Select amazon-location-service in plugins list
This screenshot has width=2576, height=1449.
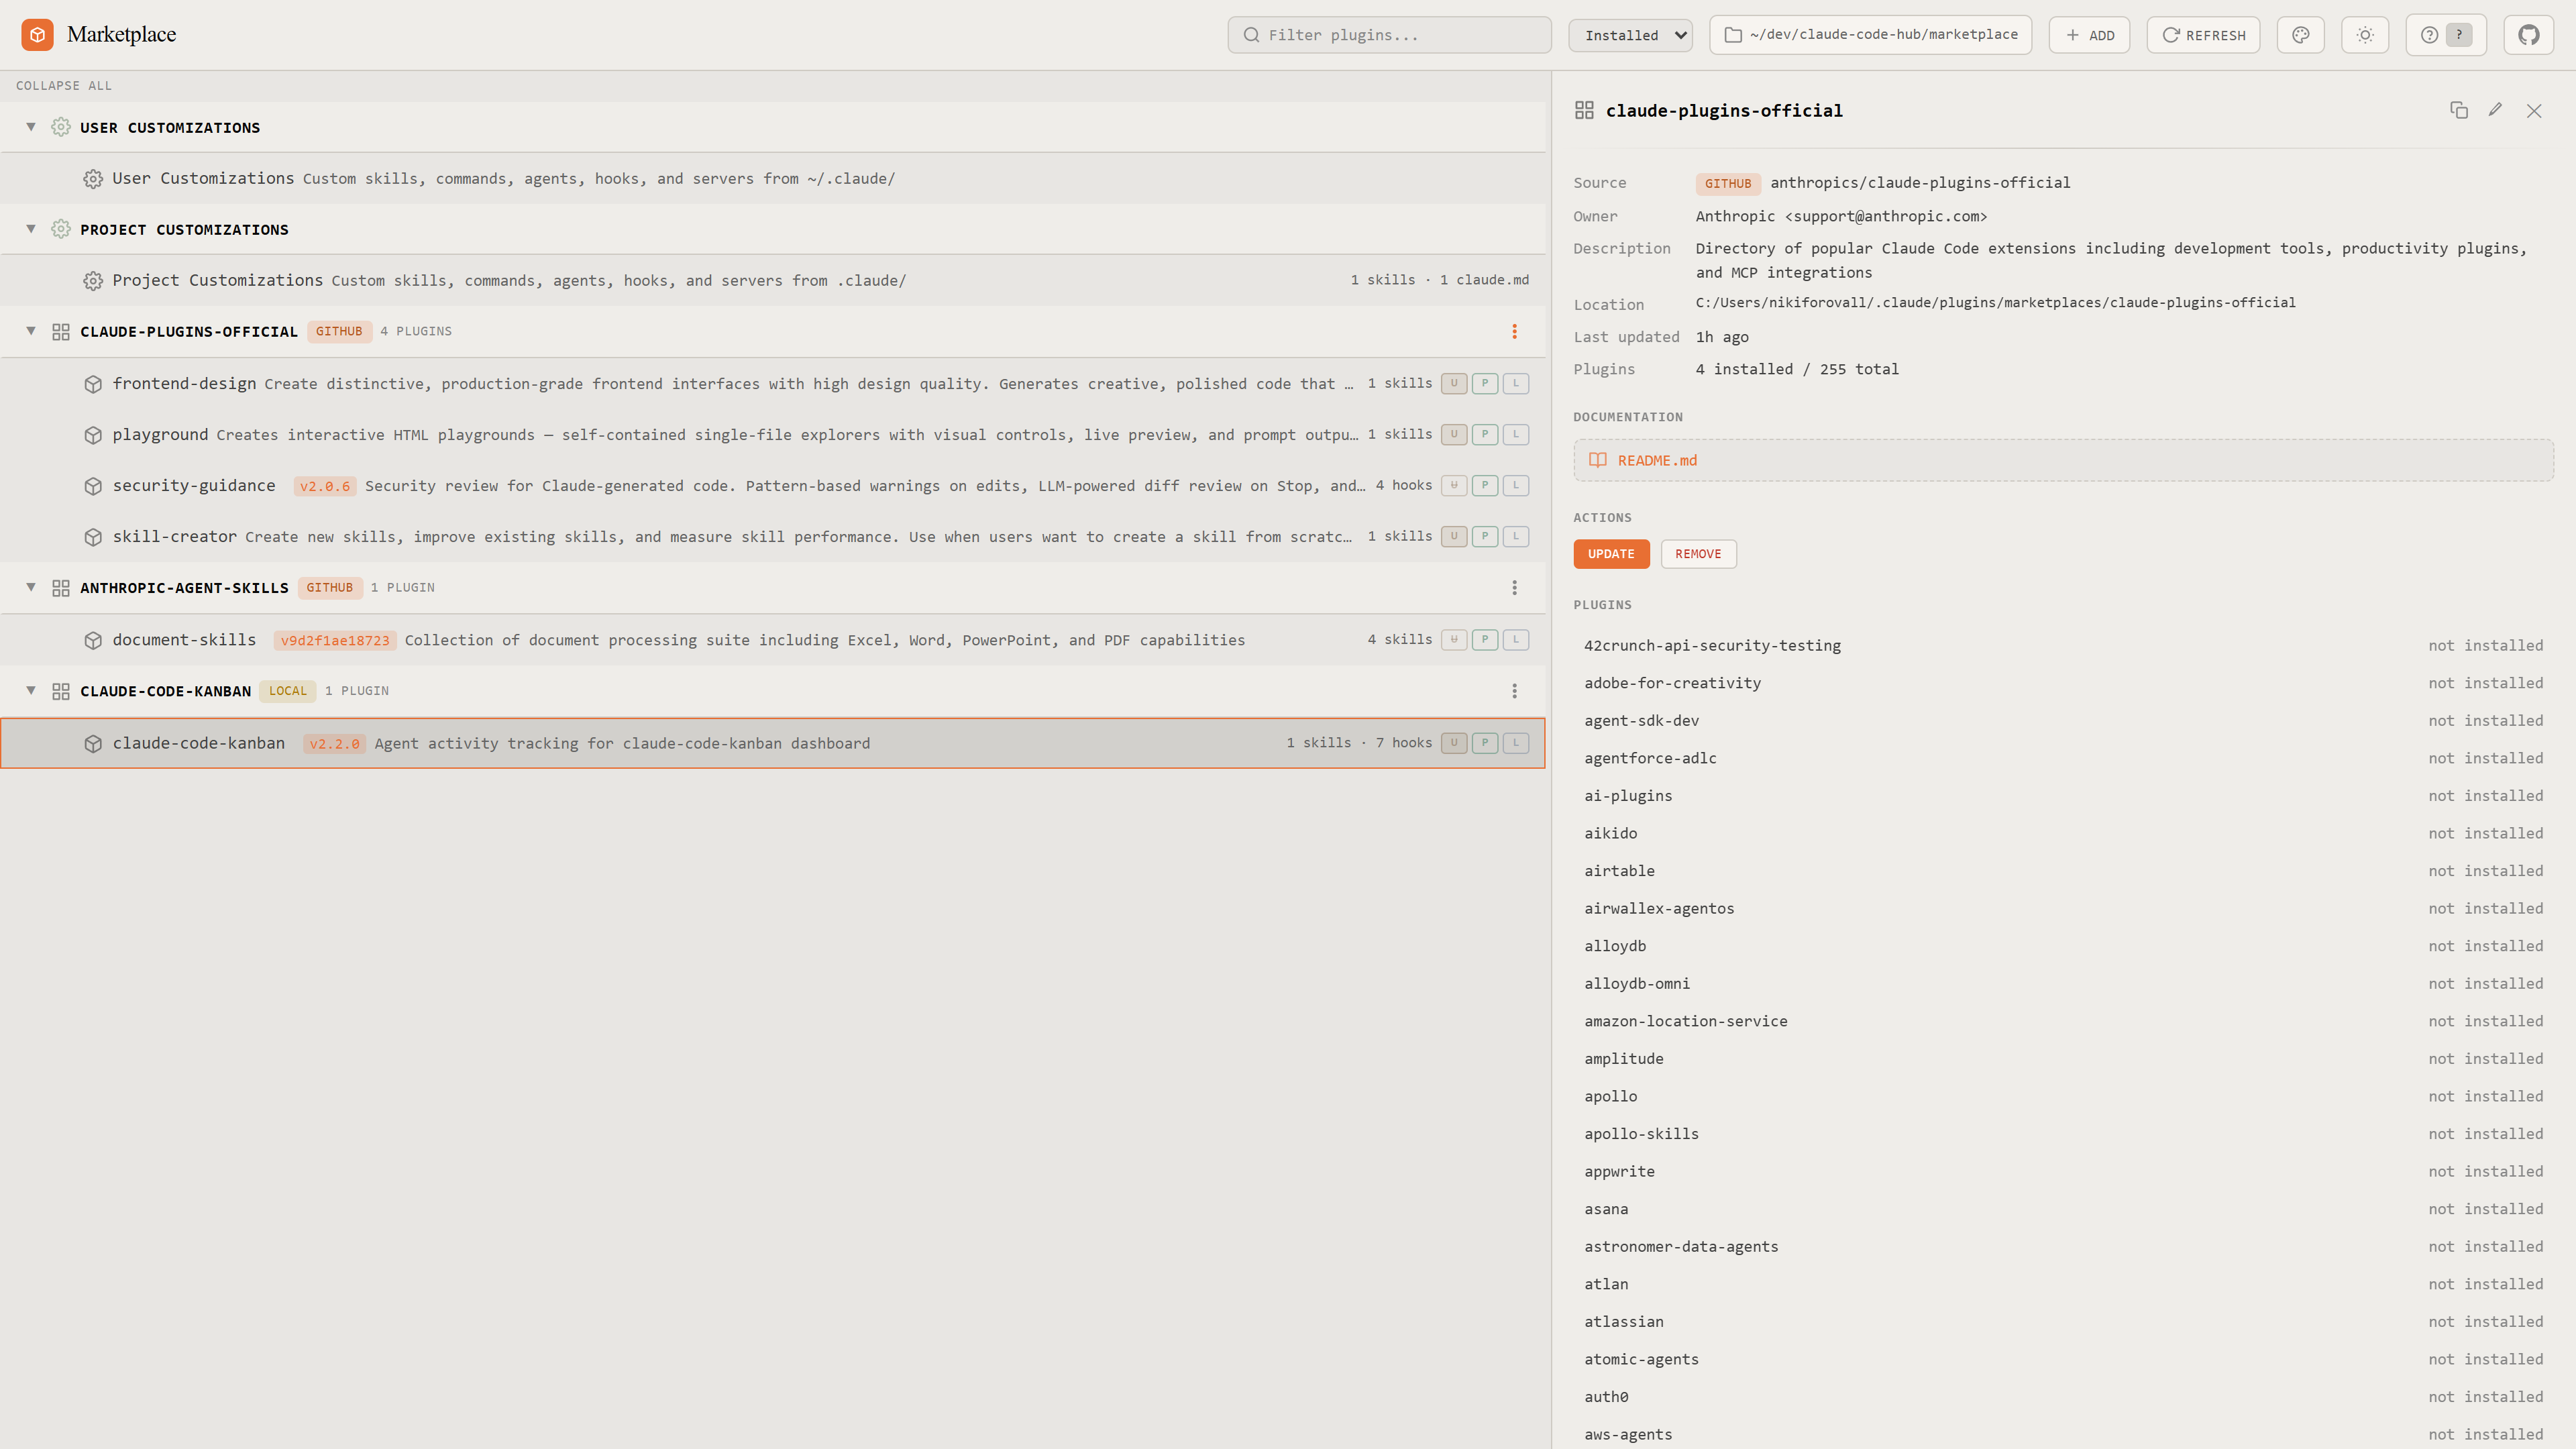[2063, 1021]
